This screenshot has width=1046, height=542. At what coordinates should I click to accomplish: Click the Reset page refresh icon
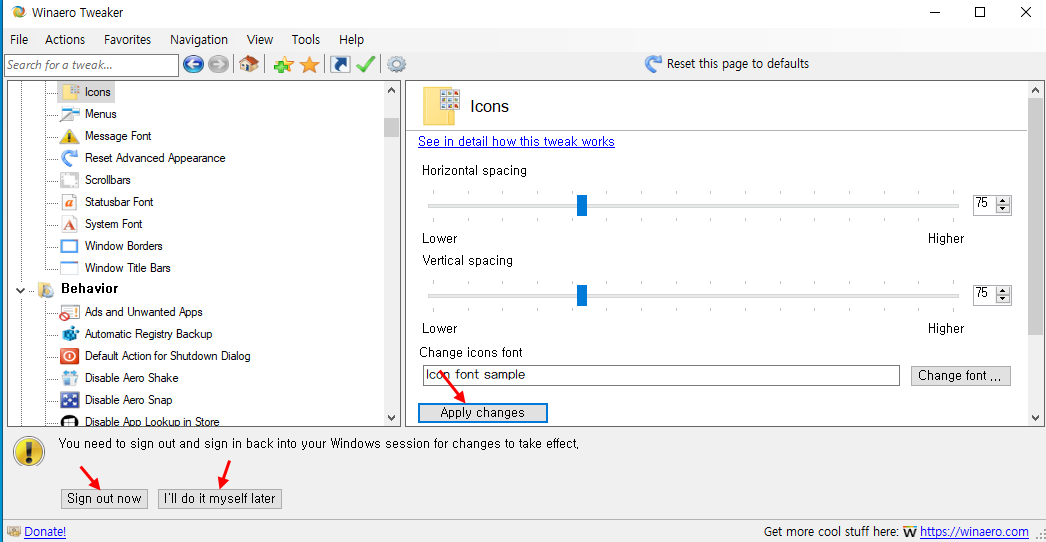[x=653, y=64]
